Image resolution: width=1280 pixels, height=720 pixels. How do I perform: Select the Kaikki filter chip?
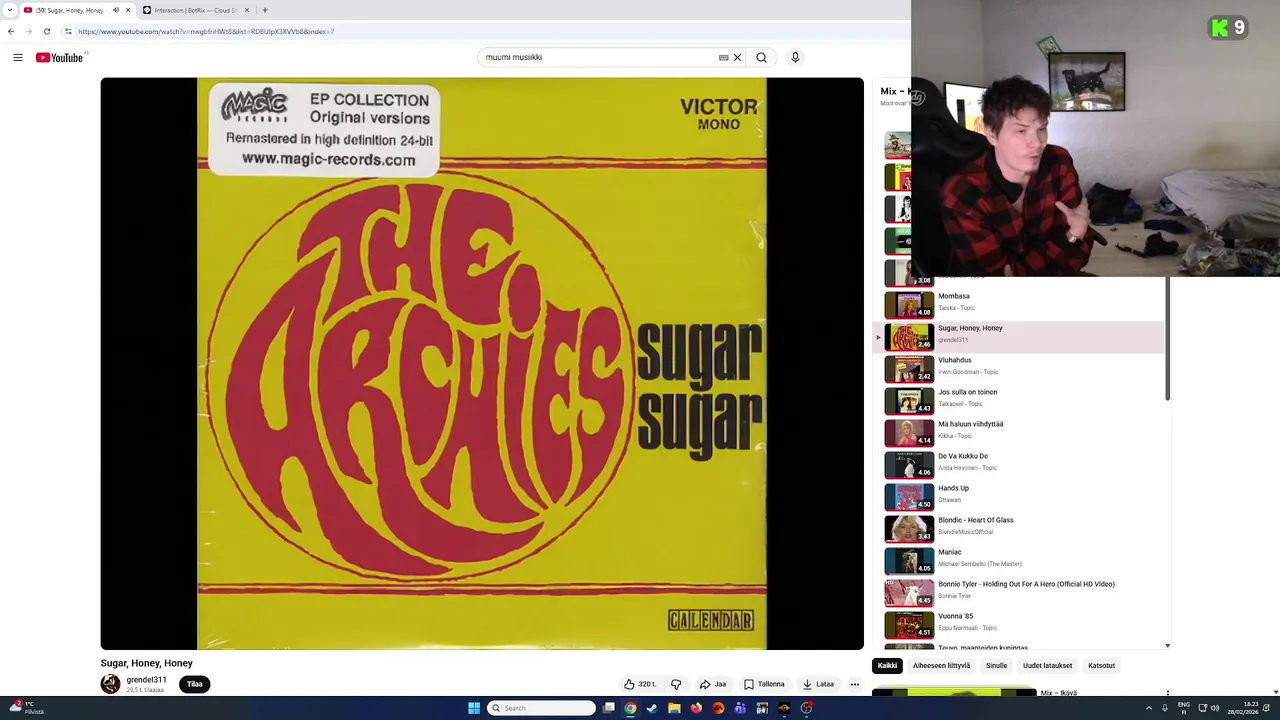pos(887,665)
